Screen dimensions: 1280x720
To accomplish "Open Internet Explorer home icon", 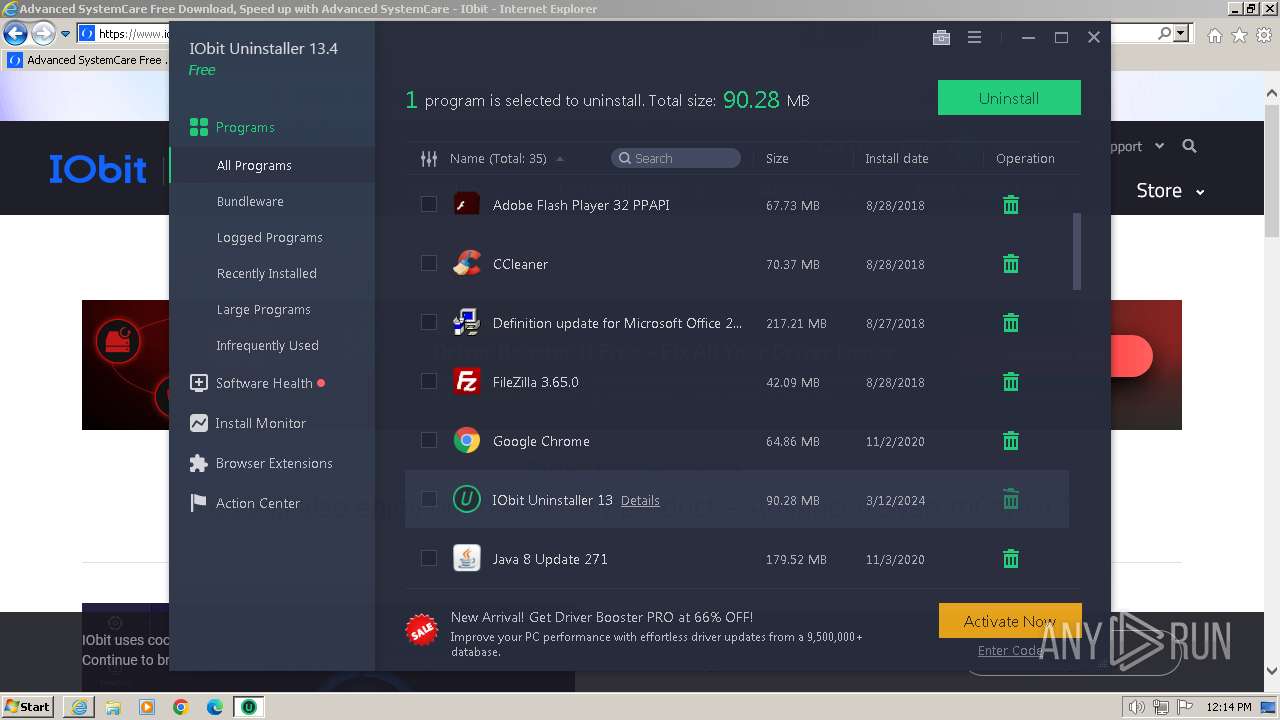I will click(x=1214, y=35).
